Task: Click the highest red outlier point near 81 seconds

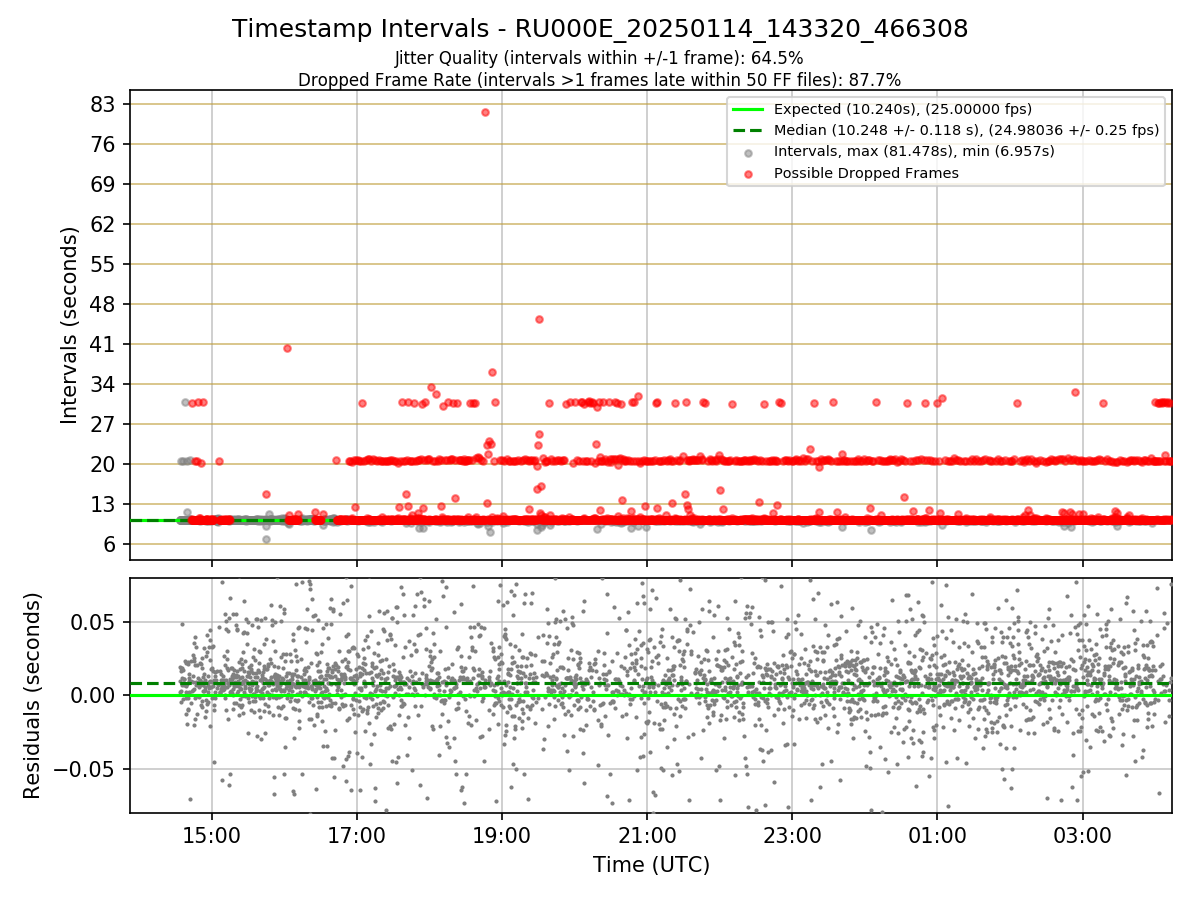Action: (485, 112)
